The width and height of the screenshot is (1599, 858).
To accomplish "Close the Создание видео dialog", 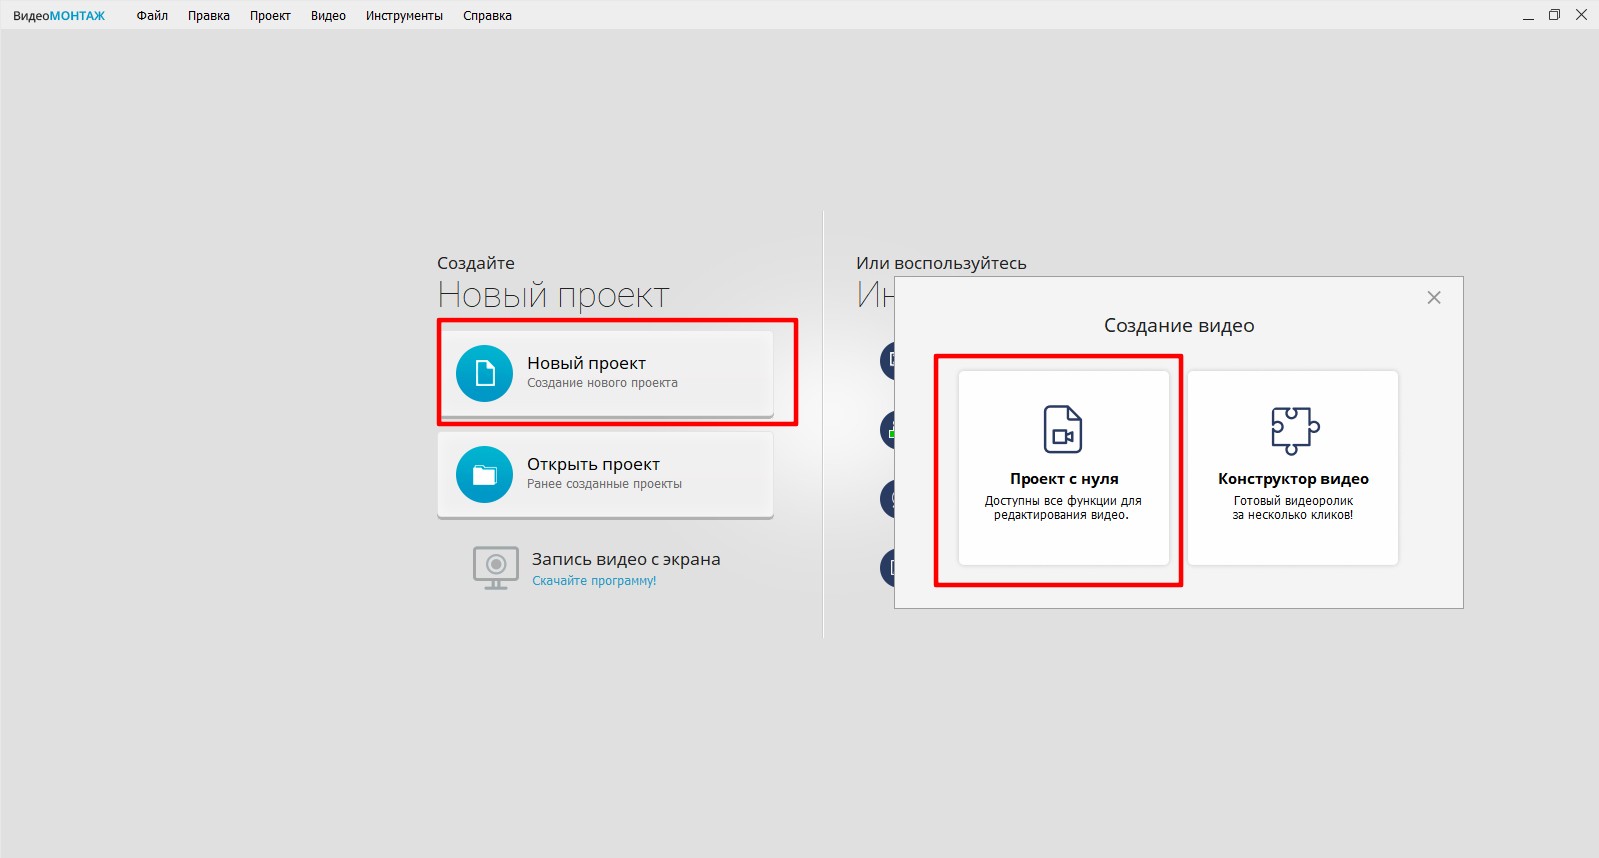I will [1433, 298].
